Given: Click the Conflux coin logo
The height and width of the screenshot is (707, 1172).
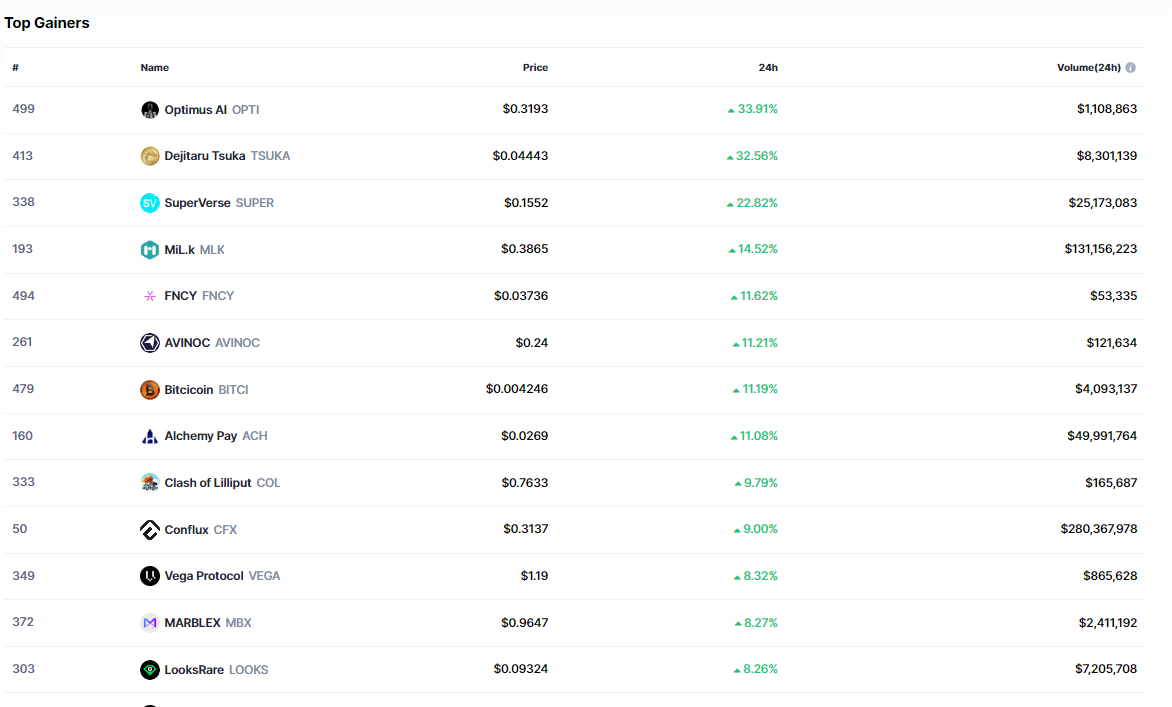Looking at the screenshot, I should pyautogui.click(x=150, y=530).
